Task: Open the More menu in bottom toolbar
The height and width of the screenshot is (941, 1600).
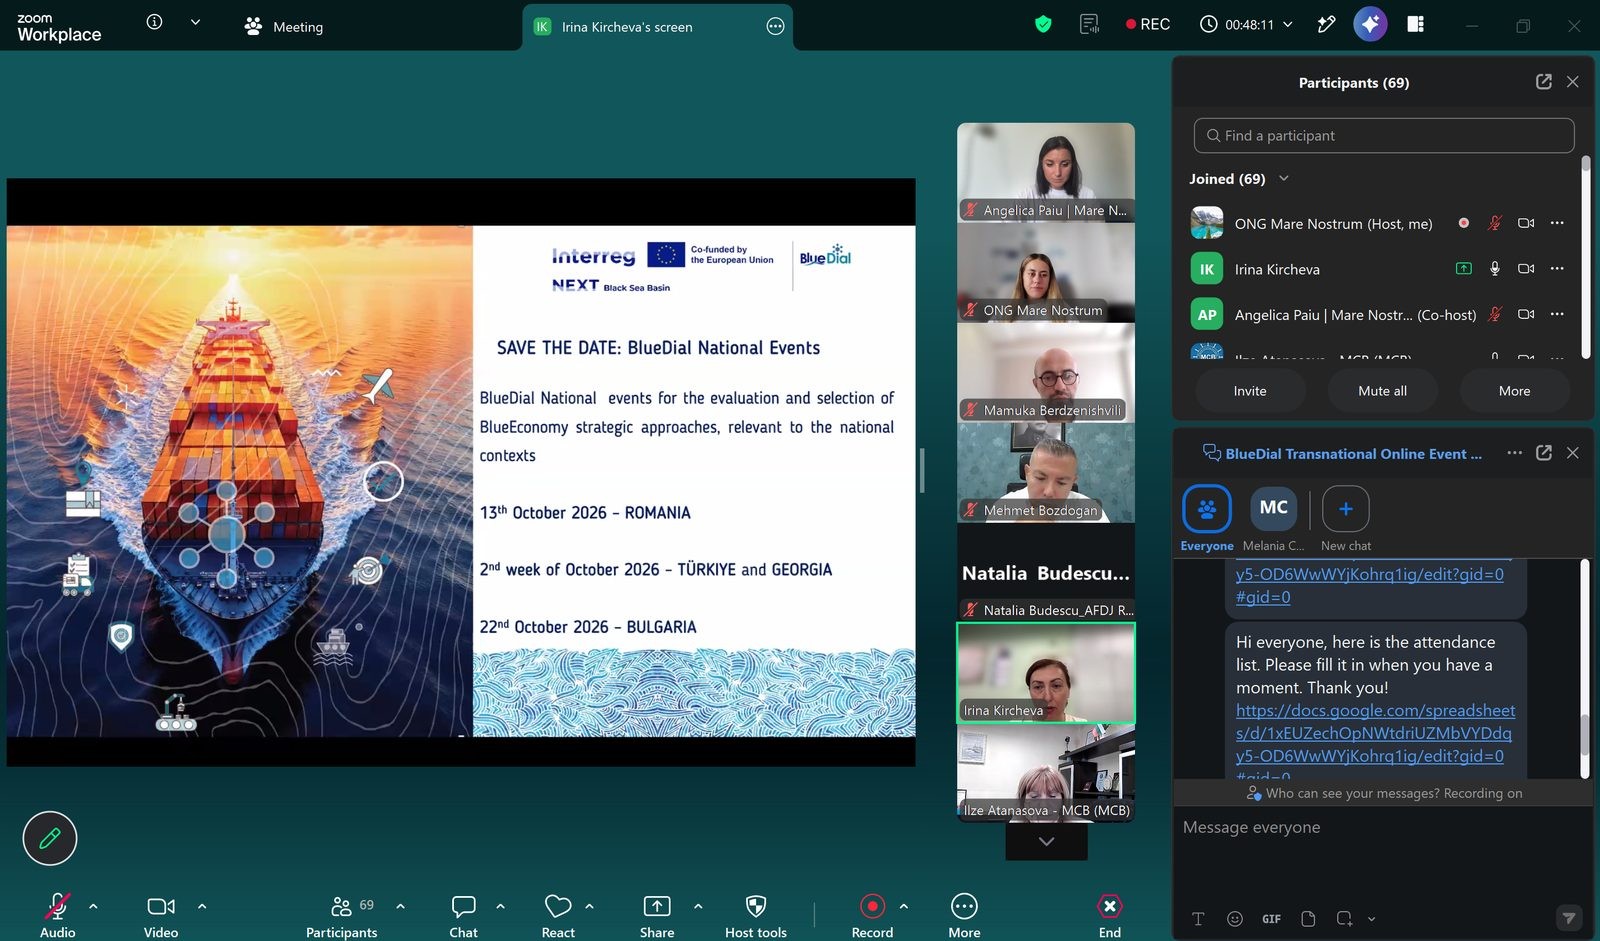Action: (x=964, y=915)
